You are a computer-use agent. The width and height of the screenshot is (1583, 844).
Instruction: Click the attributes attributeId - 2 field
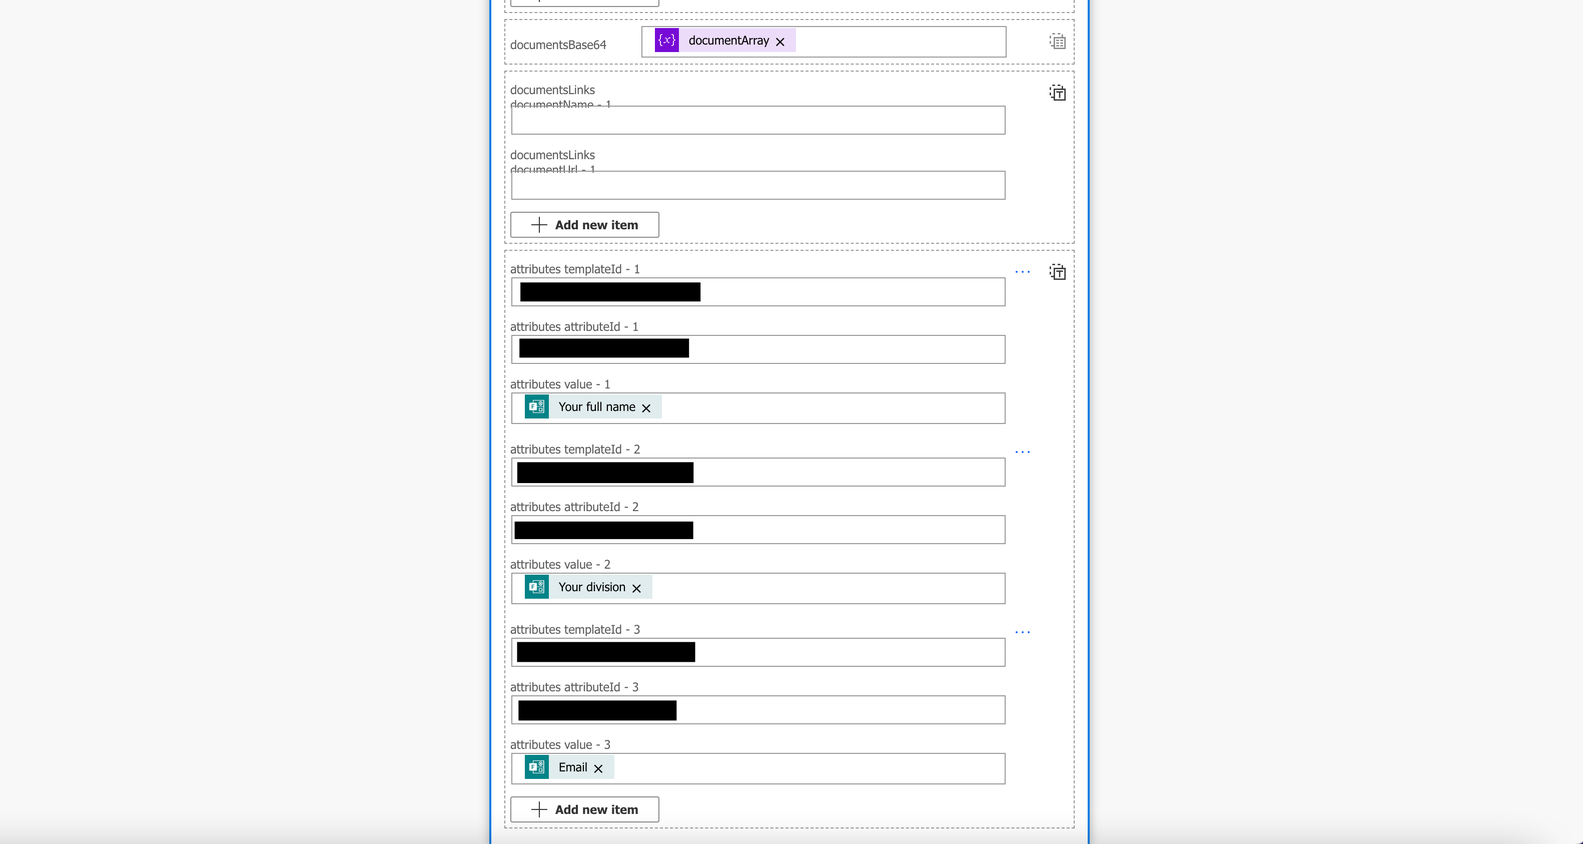pyautogui.click(x=758, y=529)
